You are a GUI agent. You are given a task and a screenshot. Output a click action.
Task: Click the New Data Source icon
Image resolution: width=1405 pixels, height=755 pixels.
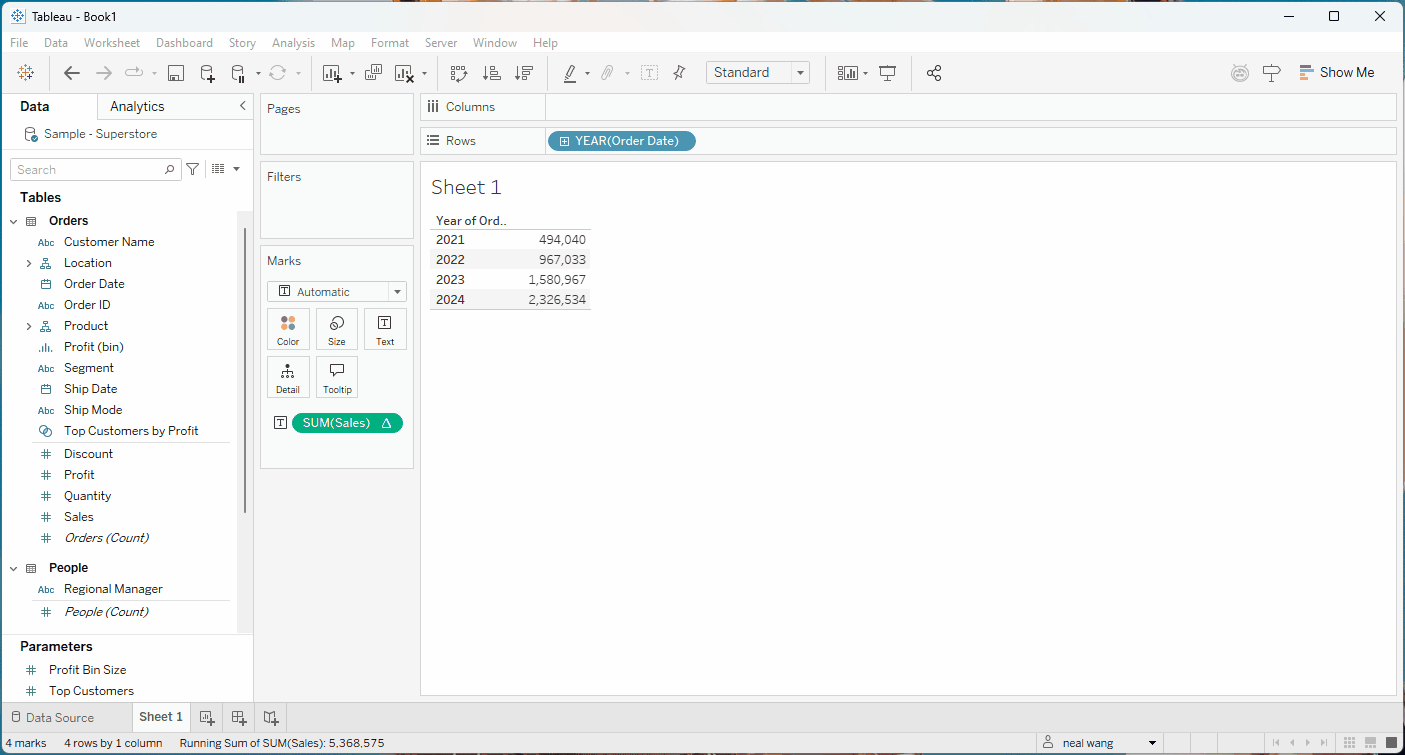tap(207, 73)
